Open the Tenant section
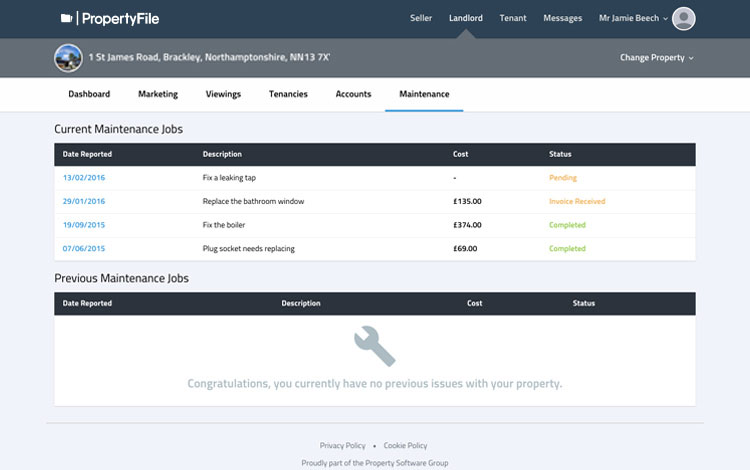750x470 pixels. (x=513, y=18)
